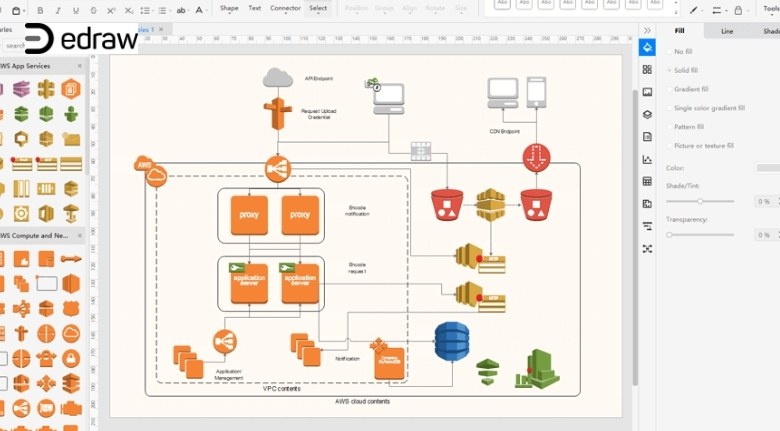Click the canvas vertical scrollbar
This screenshot has width=780, height=431.
pyautogui.click(x=635, y=237)
